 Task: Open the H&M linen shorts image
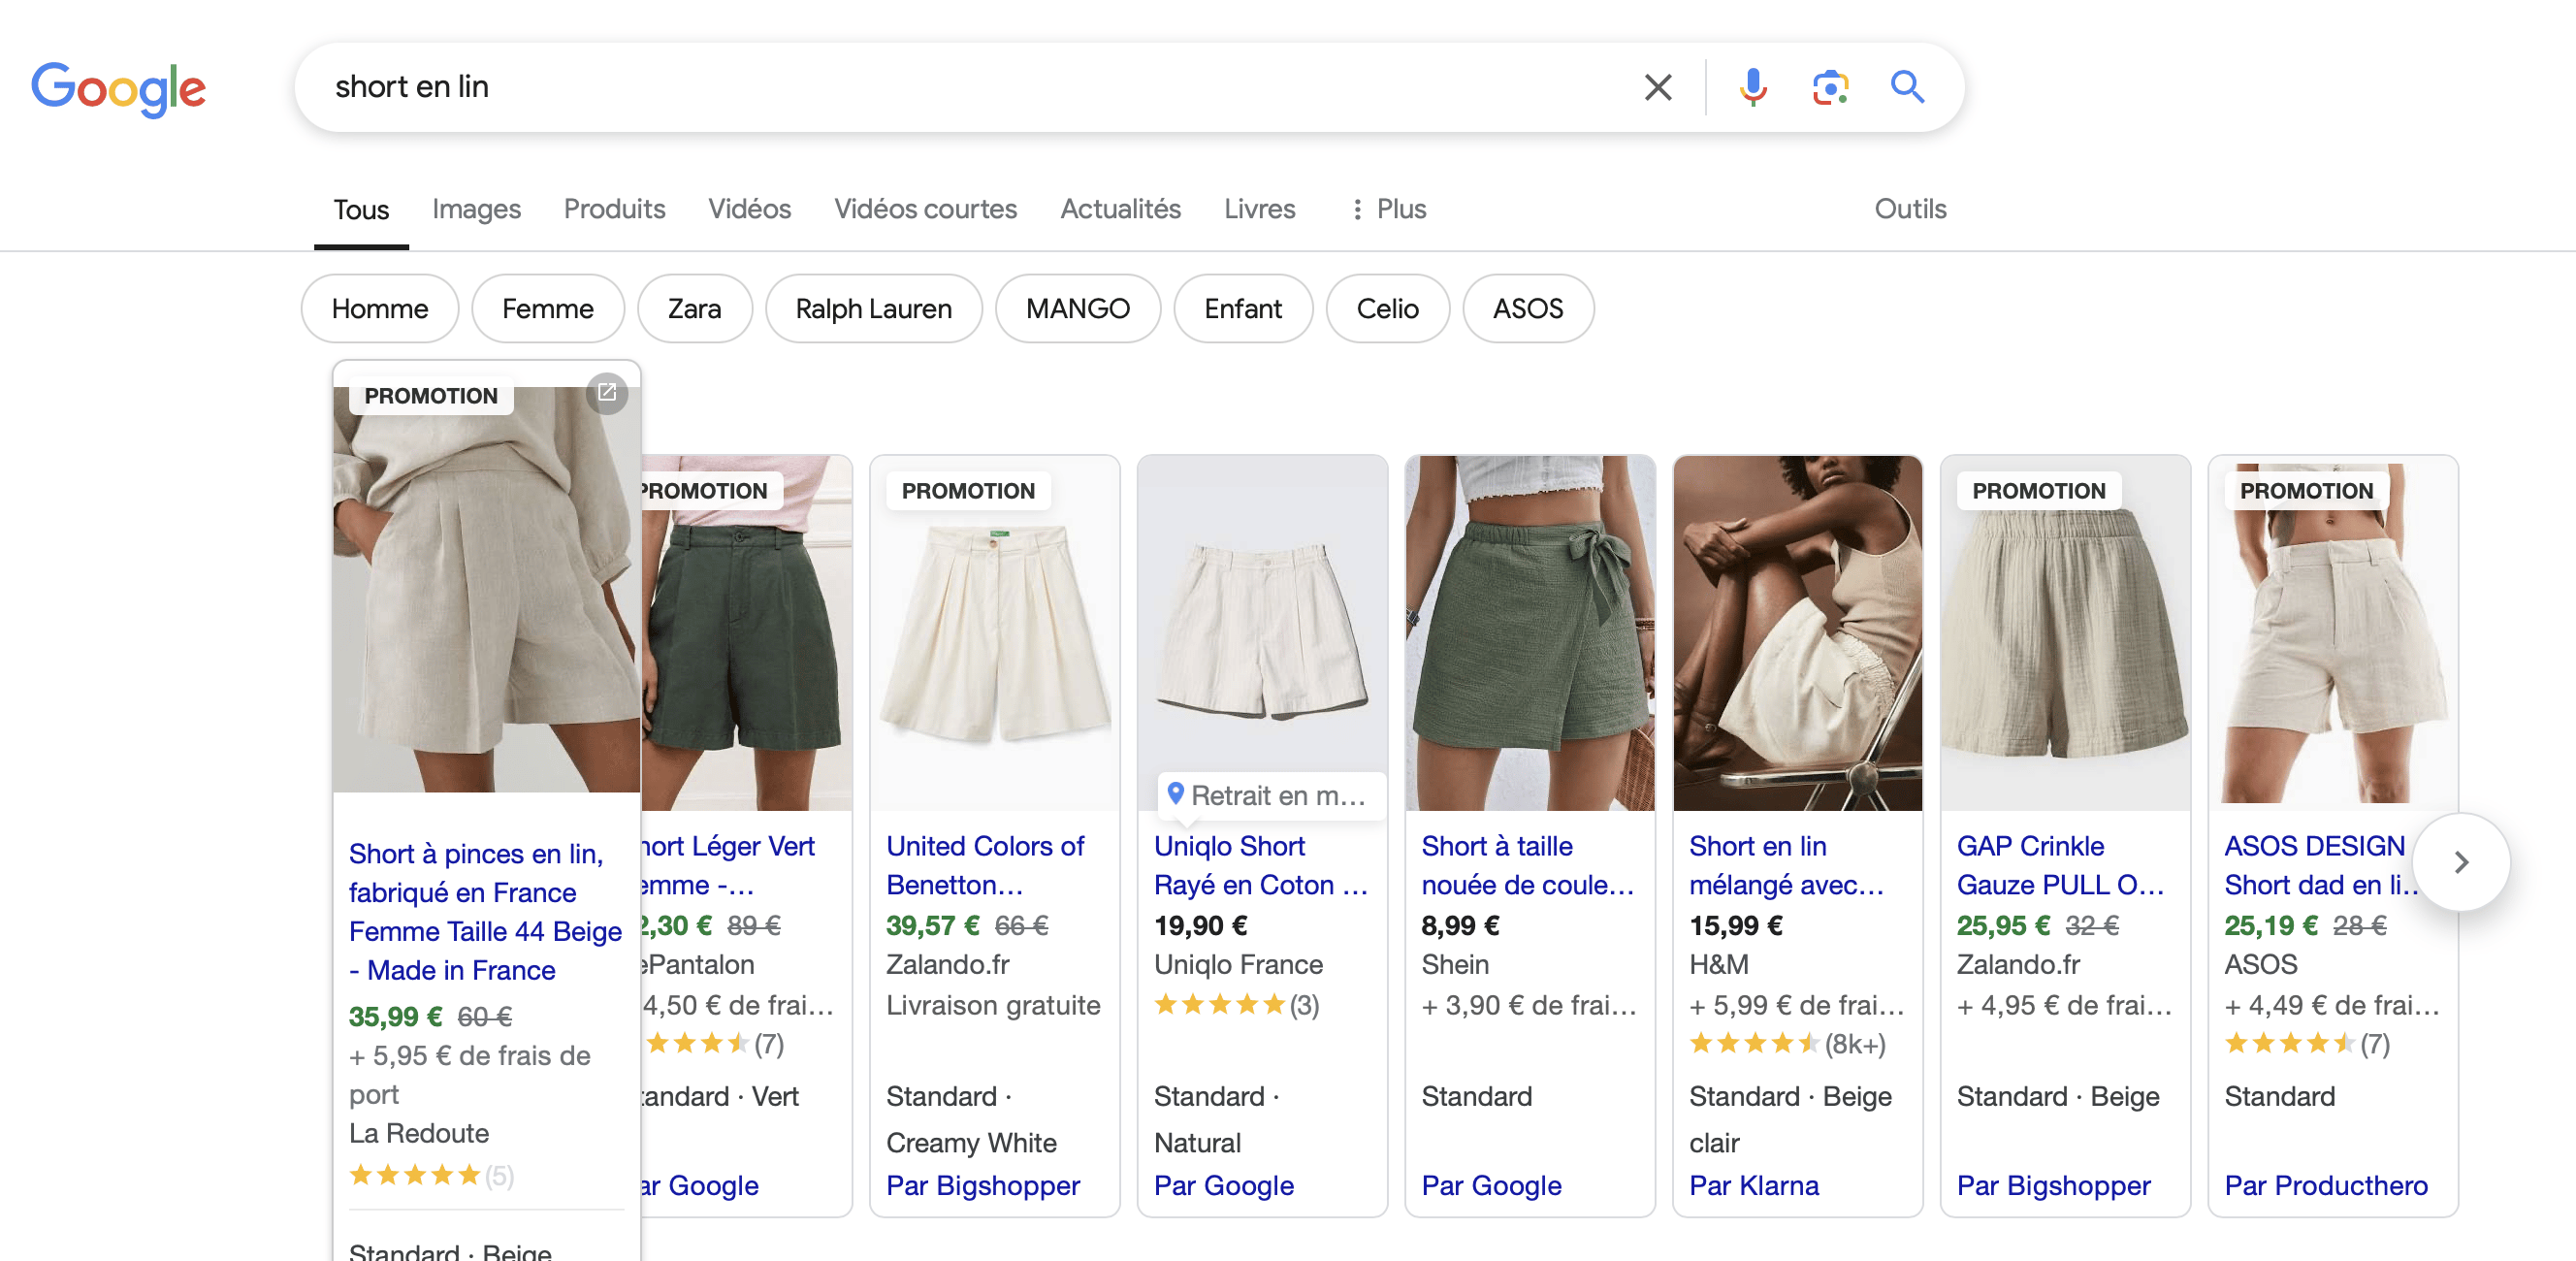click(1797, 633)
